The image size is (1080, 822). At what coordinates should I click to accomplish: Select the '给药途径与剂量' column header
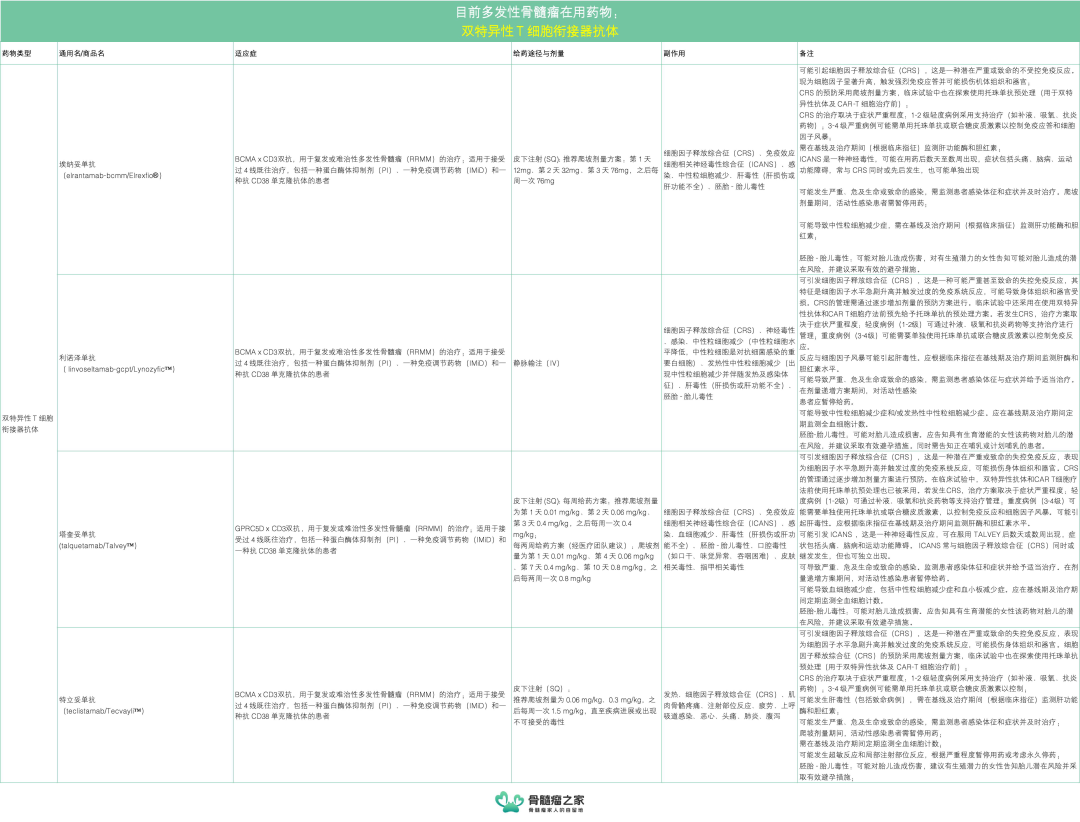586,53
